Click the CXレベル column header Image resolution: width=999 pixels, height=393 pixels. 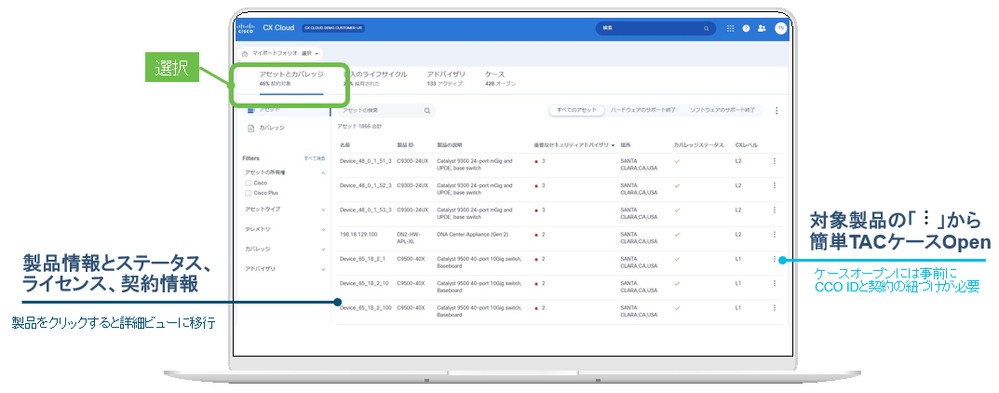coord(746,145)
